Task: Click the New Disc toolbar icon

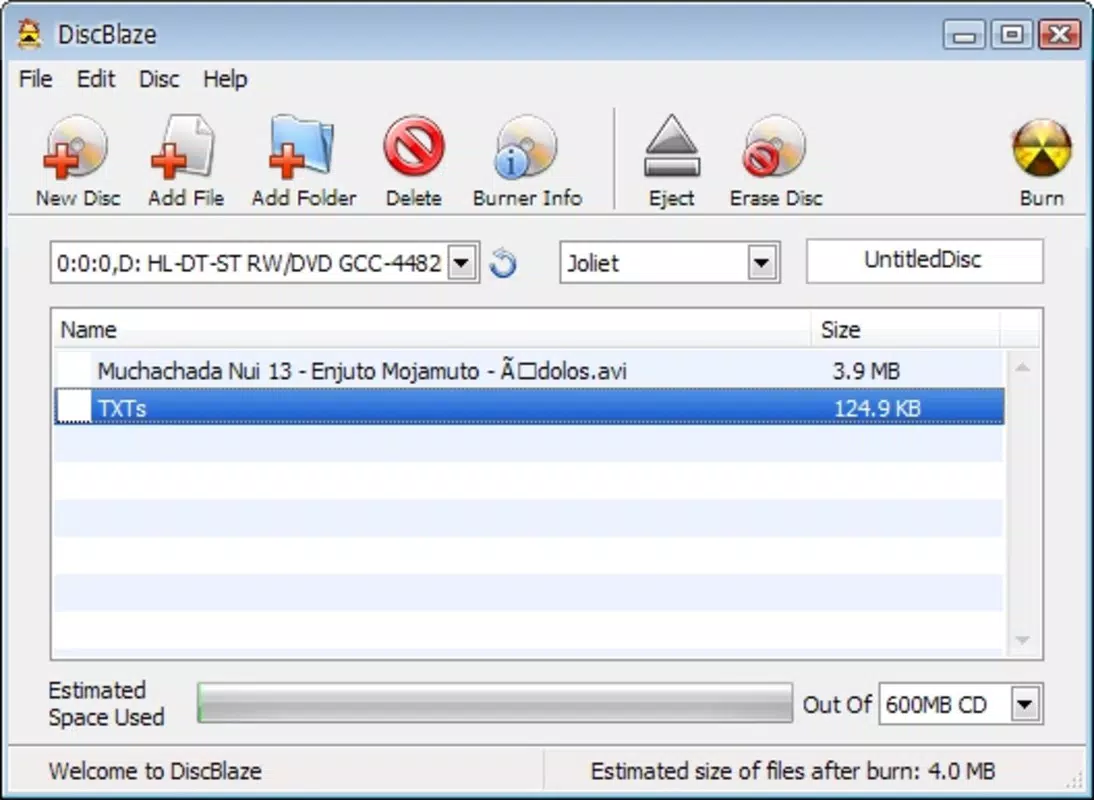Action: point(75,148)
